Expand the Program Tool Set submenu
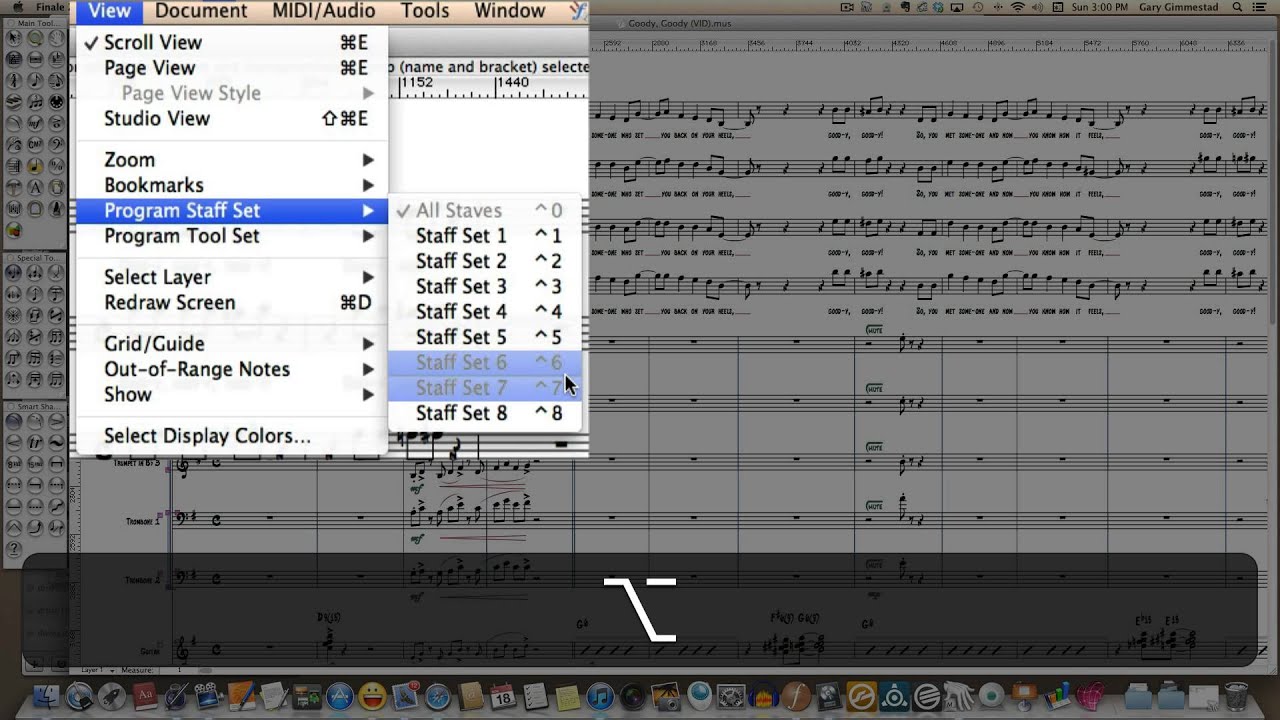The image size is (1280, 720). pos(231,236)
